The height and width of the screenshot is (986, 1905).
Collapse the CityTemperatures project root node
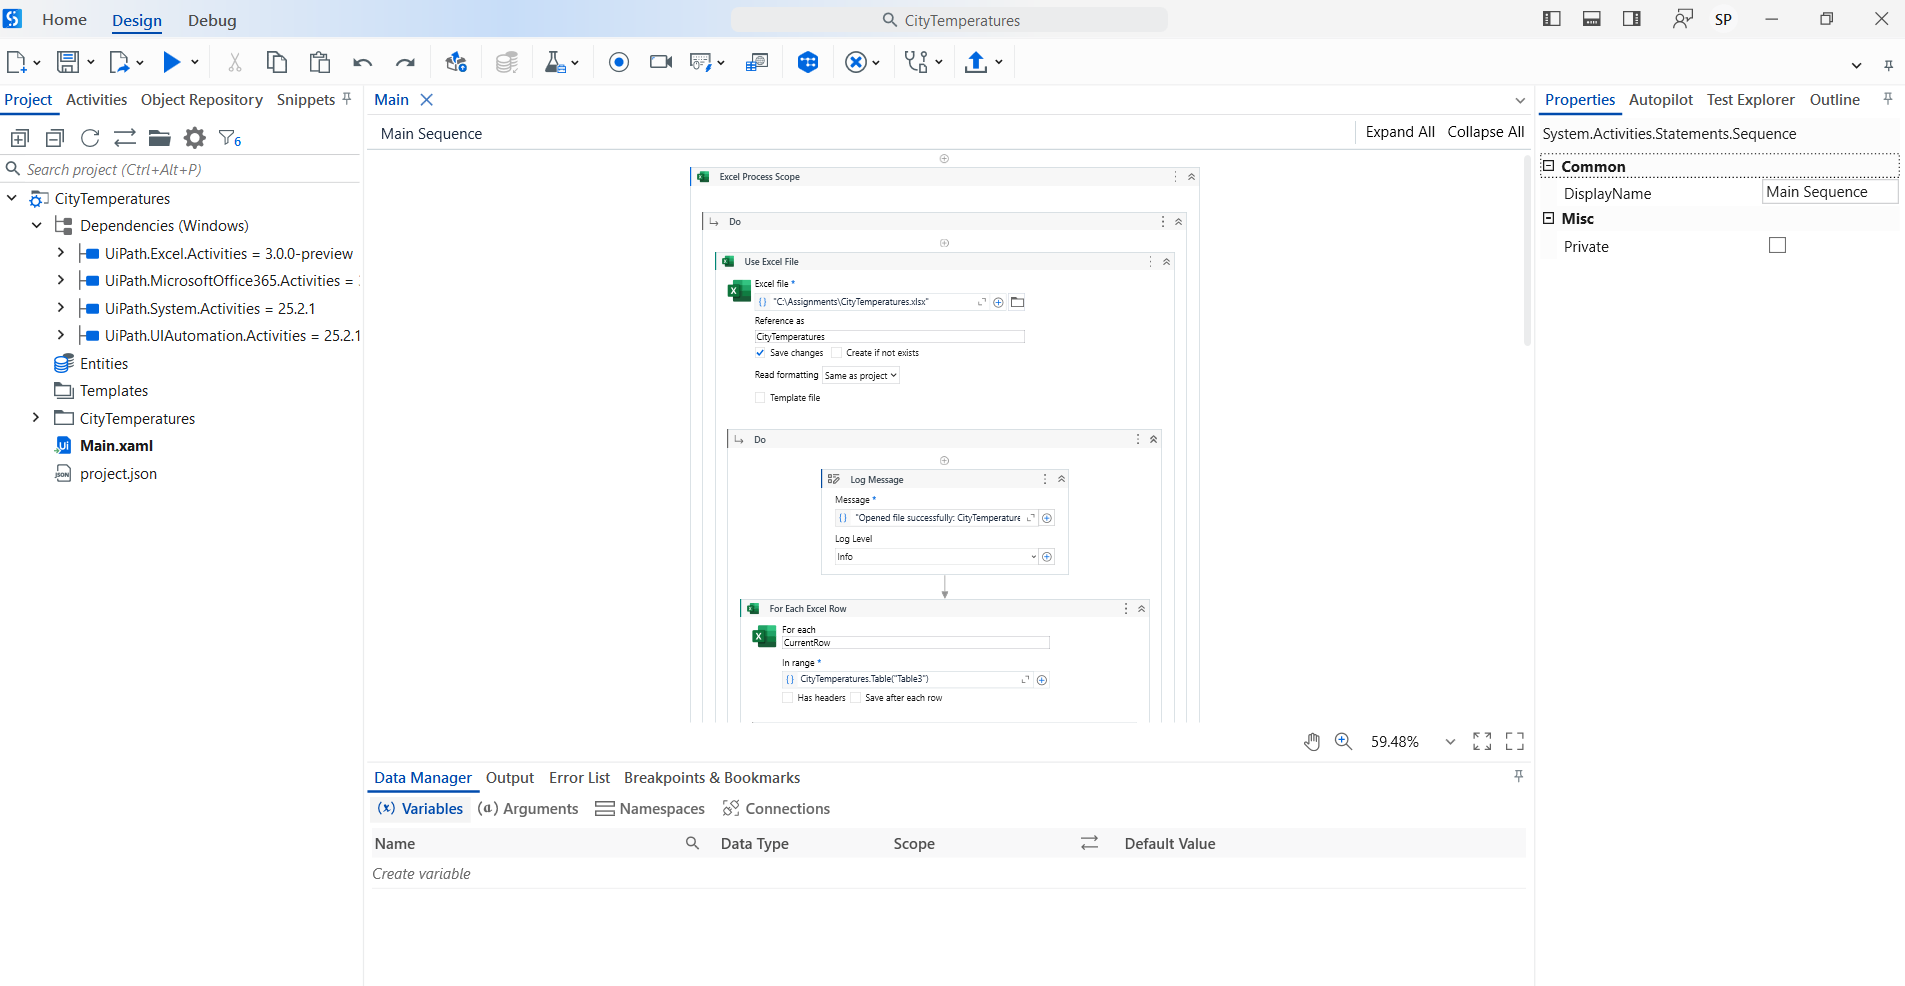click(x=12, y=198)
